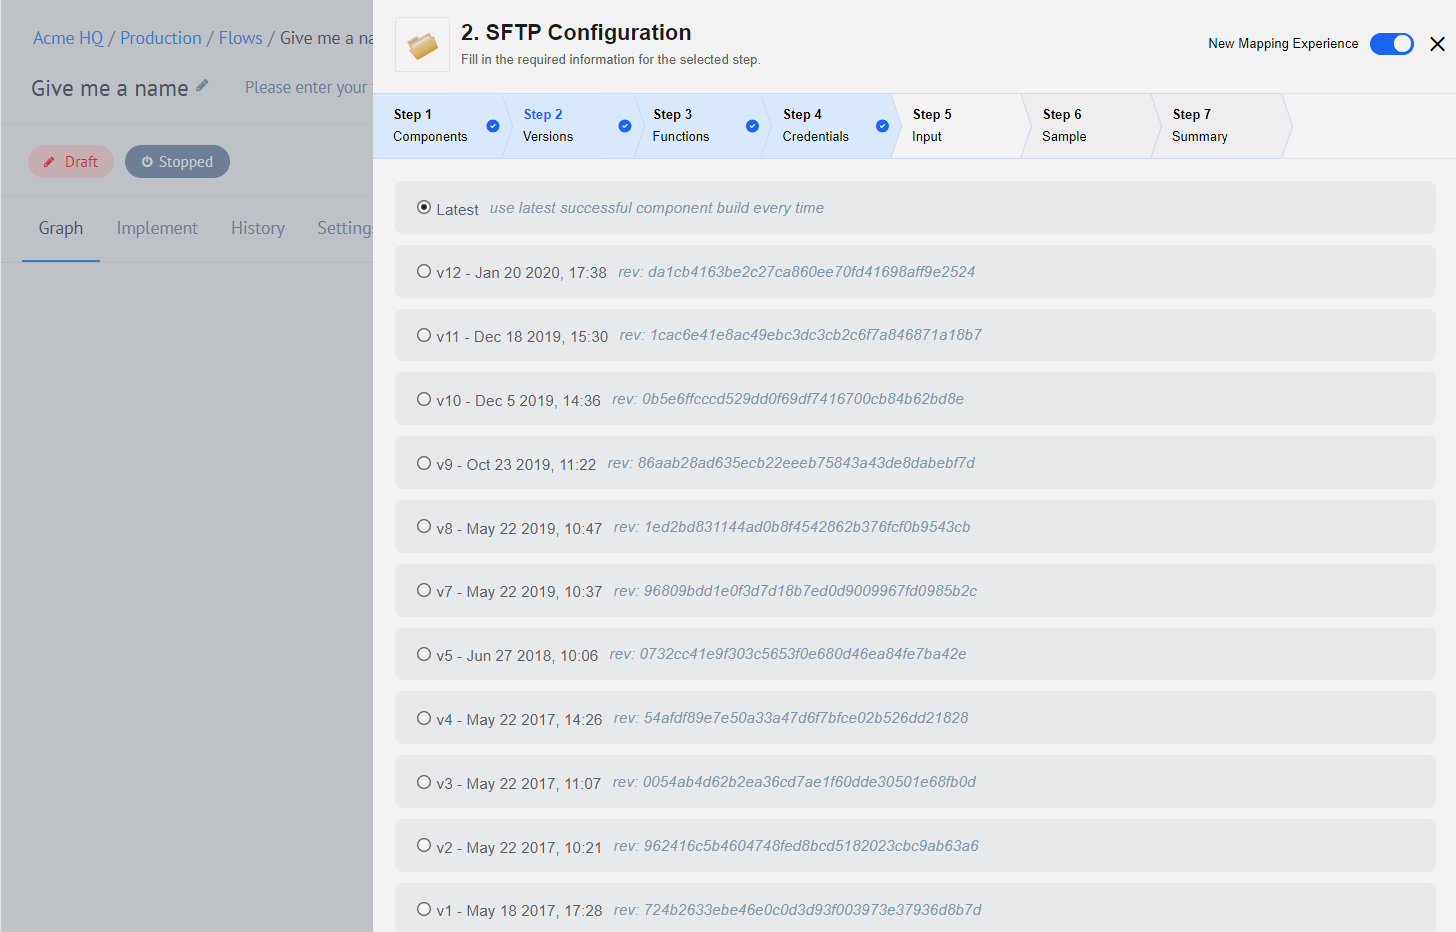This screenshot has height=932, width=1456.
Task: Click the 'Give me a name' flow title
Action: [x=110, y=88]
